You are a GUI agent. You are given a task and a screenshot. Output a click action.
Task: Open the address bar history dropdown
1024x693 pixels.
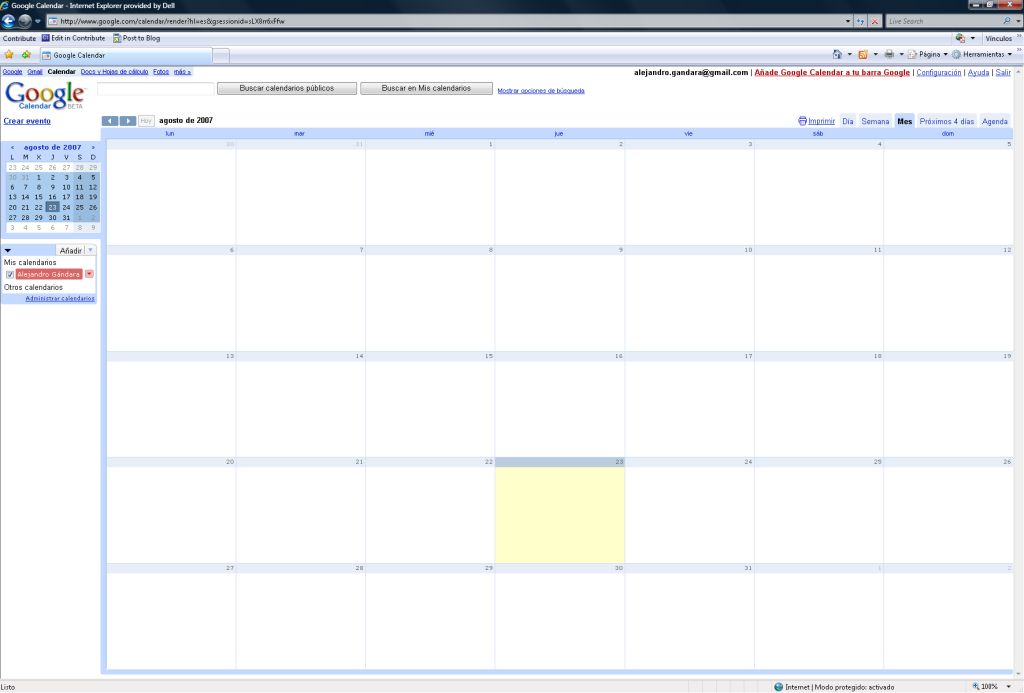(x=848, y=21)
